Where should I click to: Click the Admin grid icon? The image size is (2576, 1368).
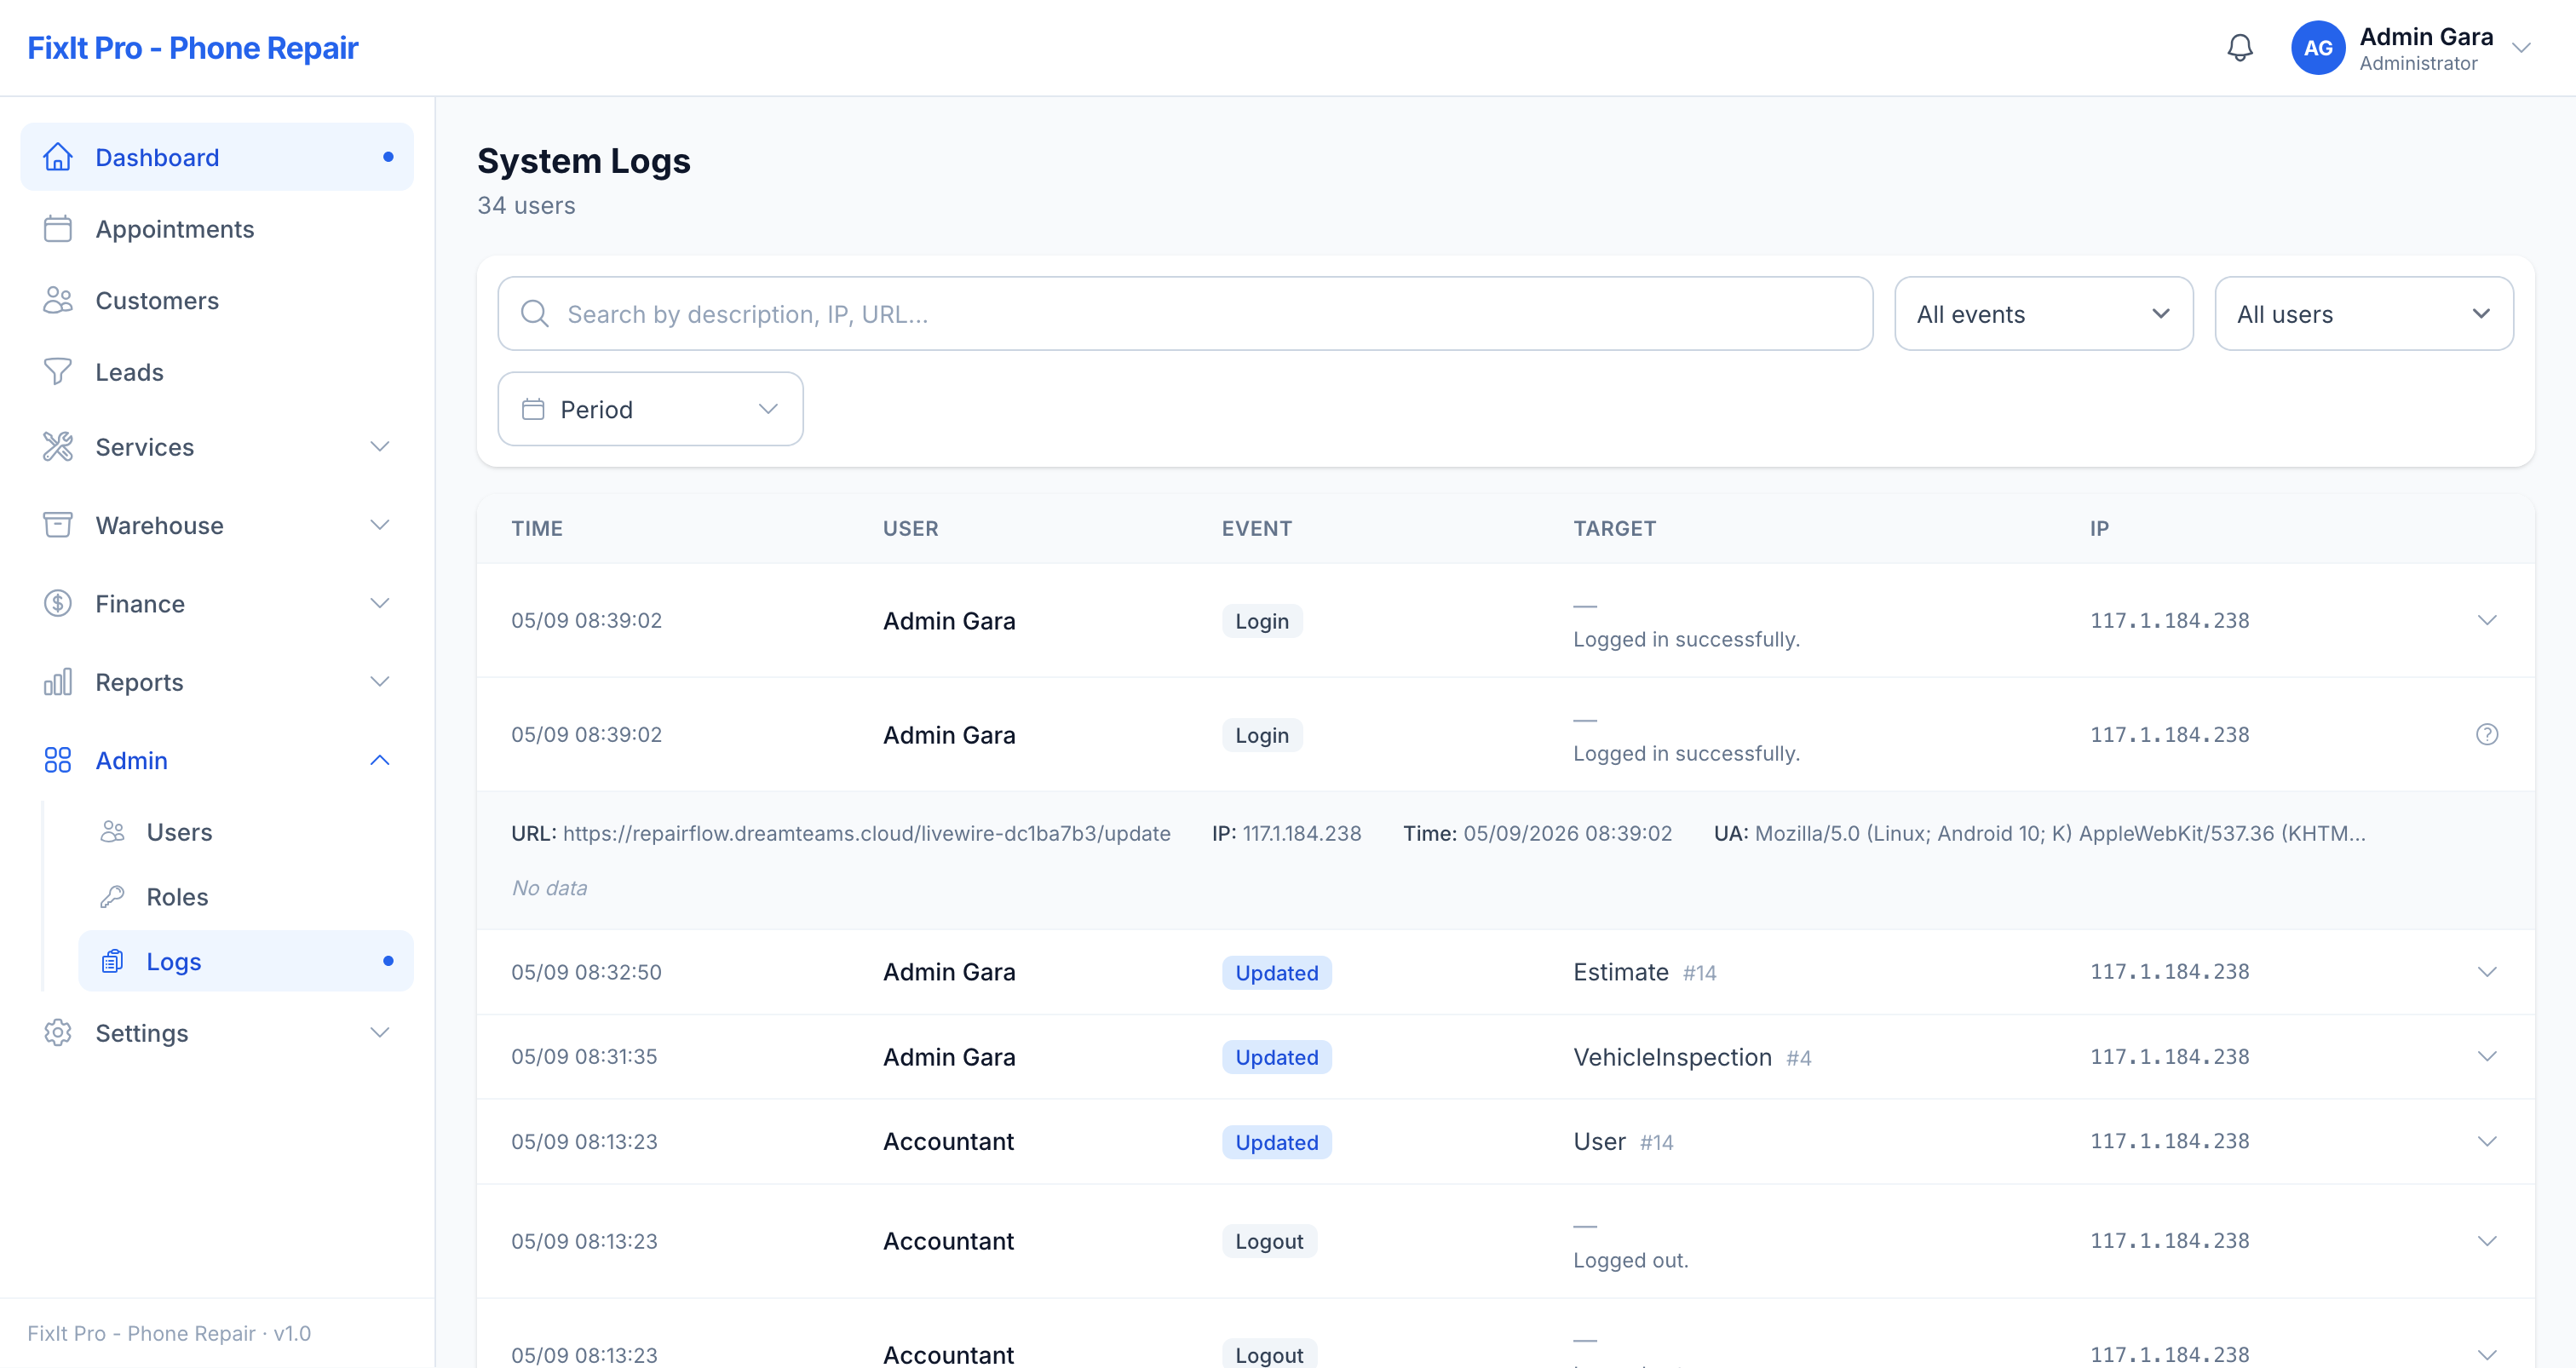click(x=58, y=760)
